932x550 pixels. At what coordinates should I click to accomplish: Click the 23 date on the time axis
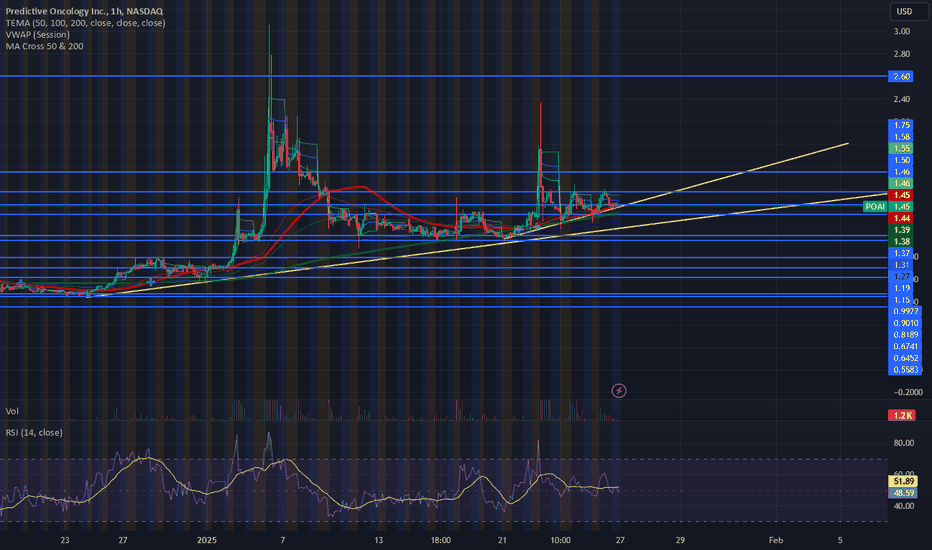[64, 540]
